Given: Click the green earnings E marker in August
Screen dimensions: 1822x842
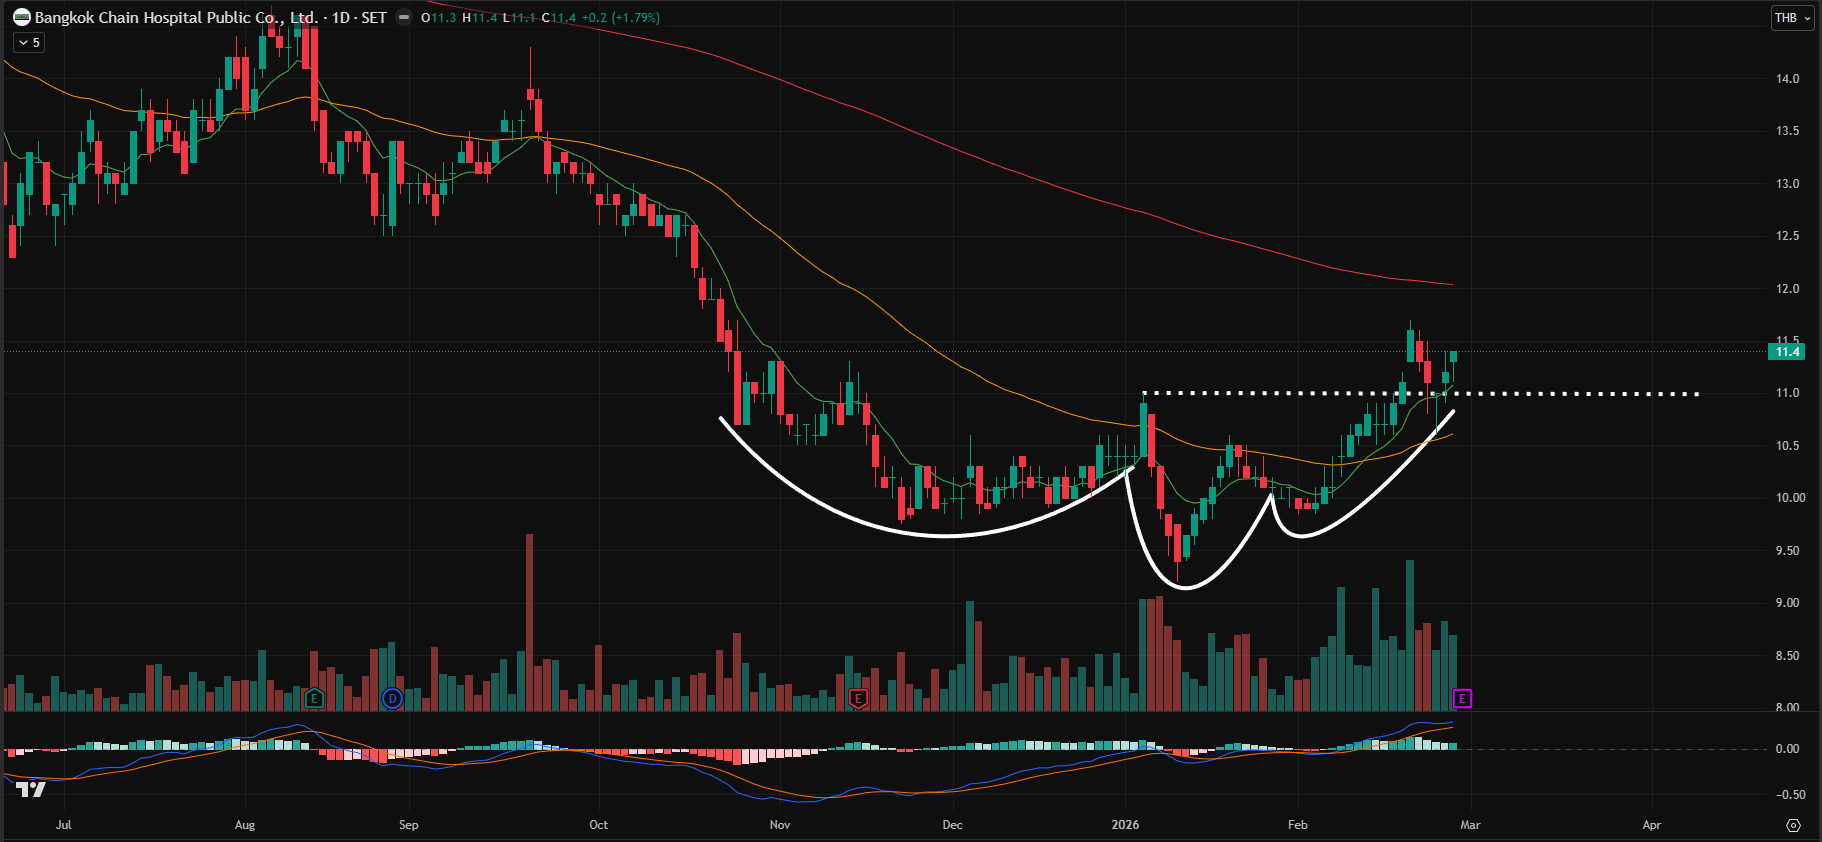Looking at the screenshot, I should 314,698.
